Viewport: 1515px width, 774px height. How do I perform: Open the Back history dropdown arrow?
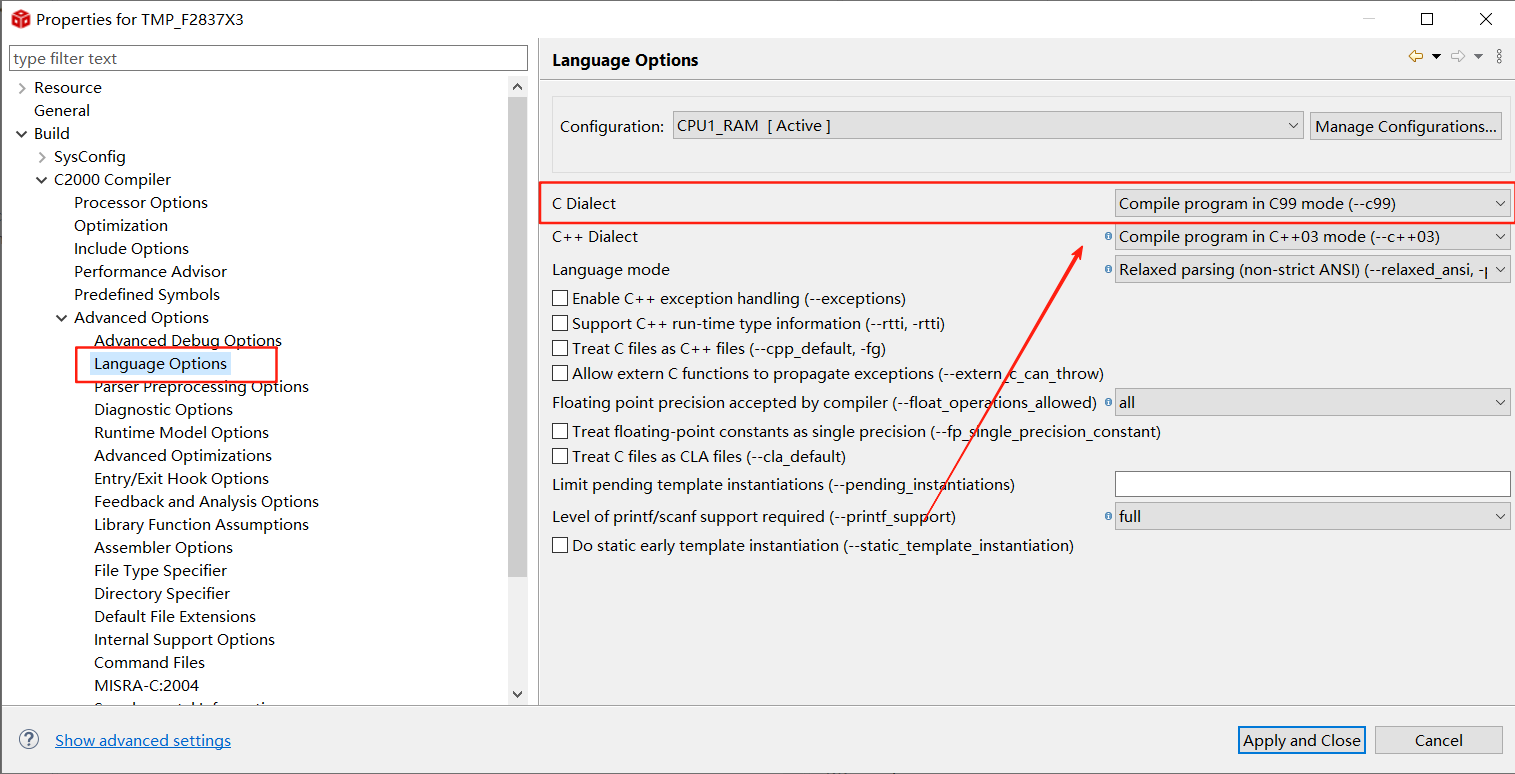coord(1436,57)
